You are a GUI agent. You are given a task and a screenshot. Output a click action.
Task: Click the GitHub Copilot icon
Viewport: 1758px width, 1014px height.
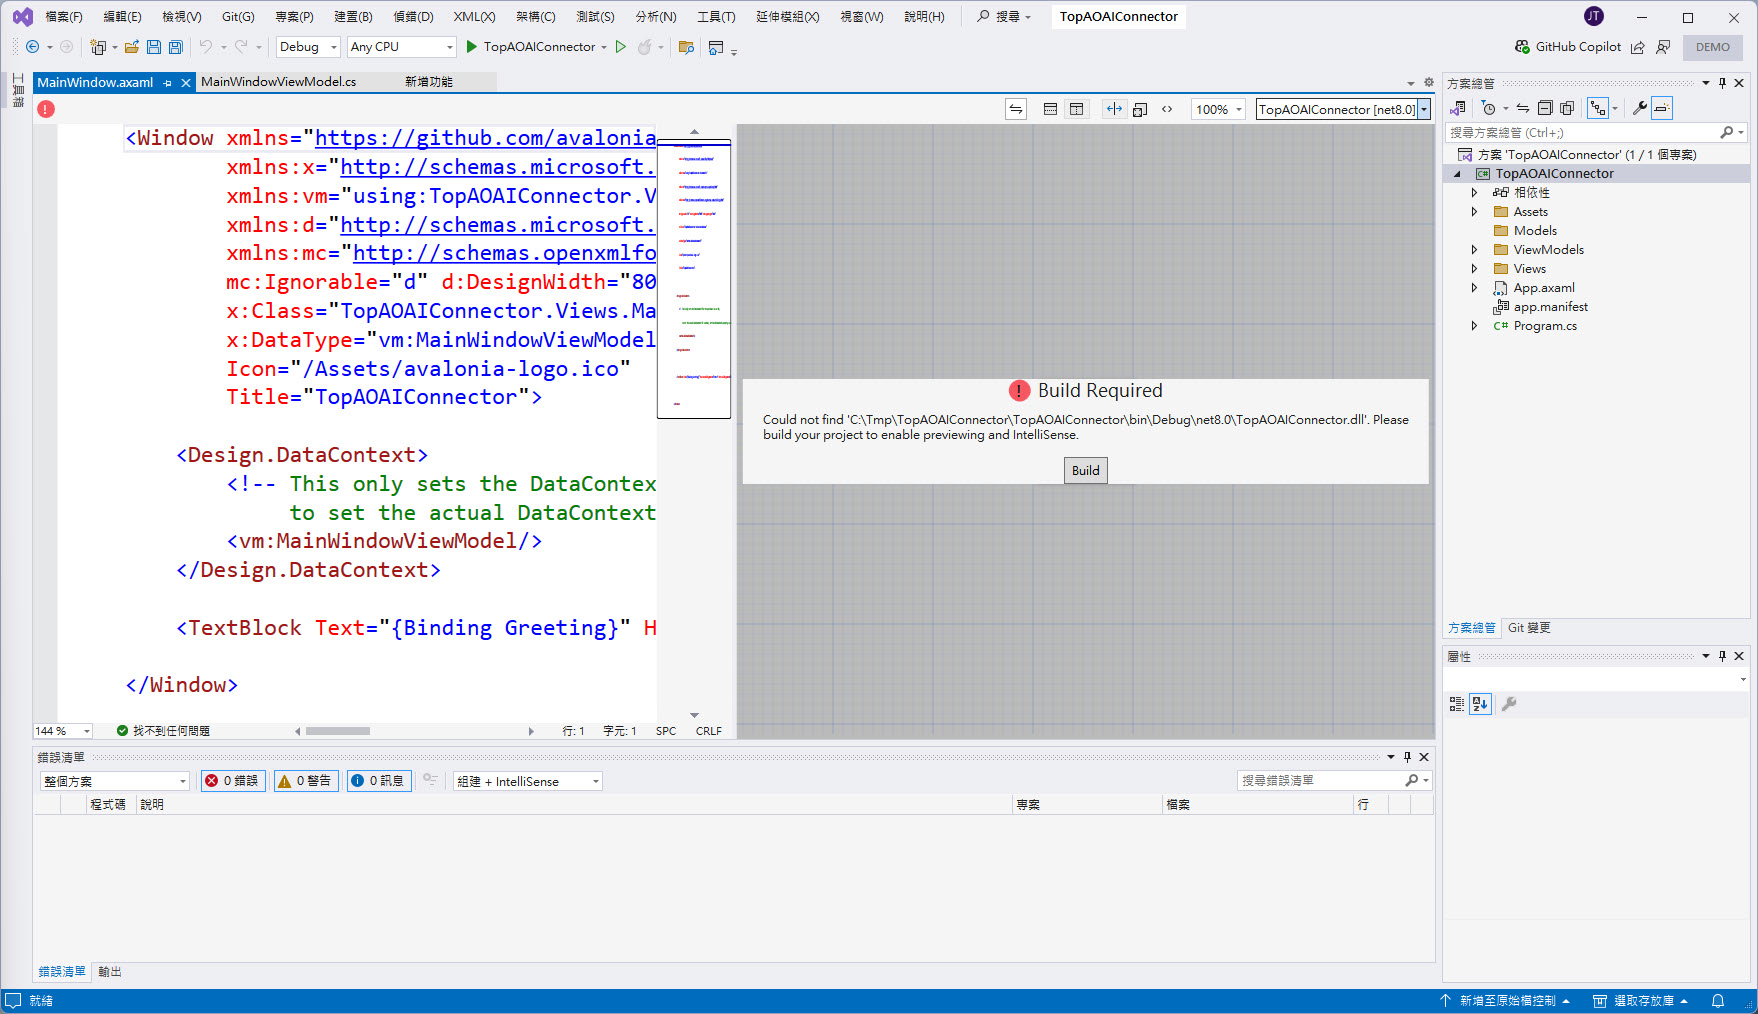click(x=1522, y=47)
